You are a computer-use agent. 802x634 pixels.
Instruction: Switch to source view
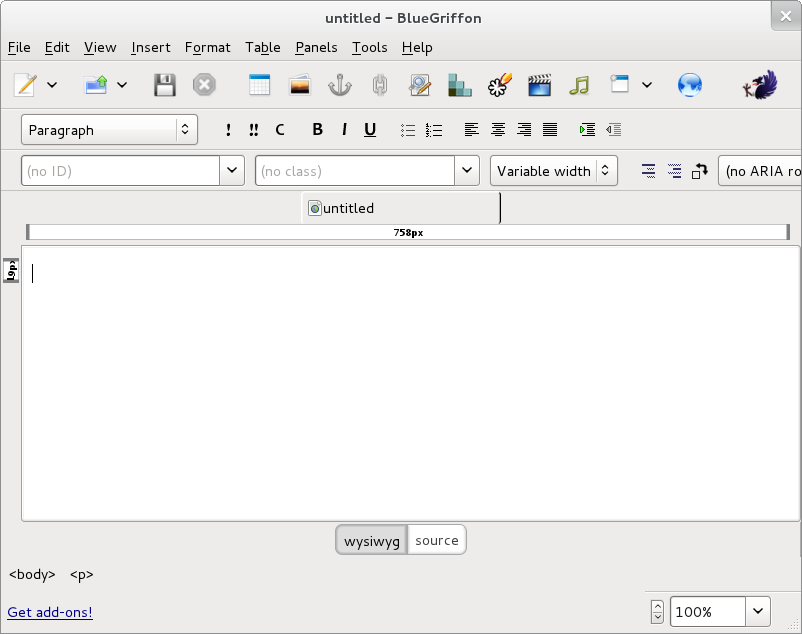click(437, 541)
